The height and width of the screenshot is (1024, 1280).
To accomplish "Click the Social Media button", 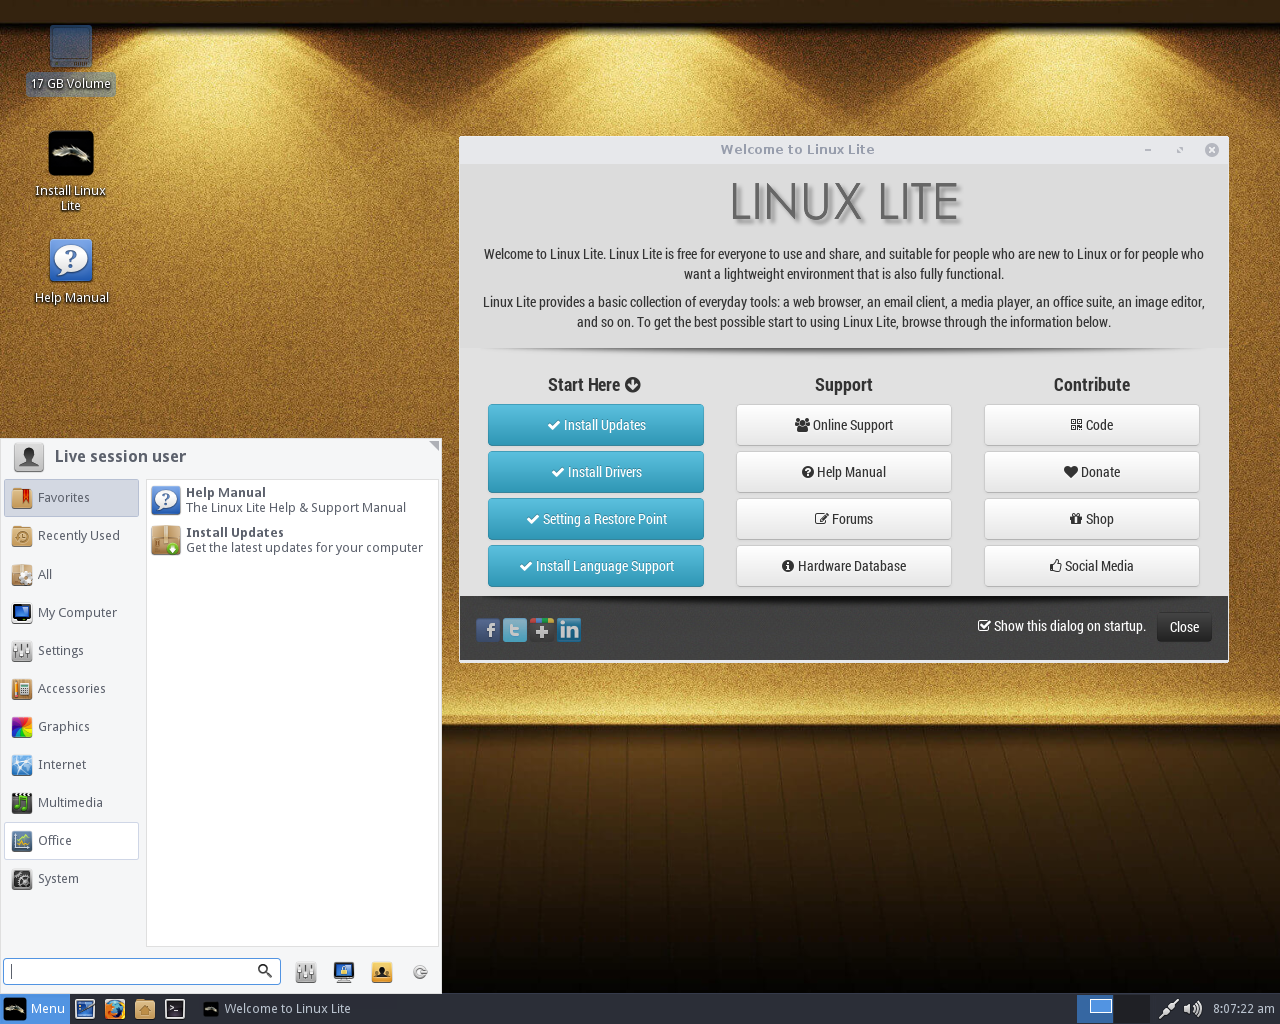I will (1092, 566).
